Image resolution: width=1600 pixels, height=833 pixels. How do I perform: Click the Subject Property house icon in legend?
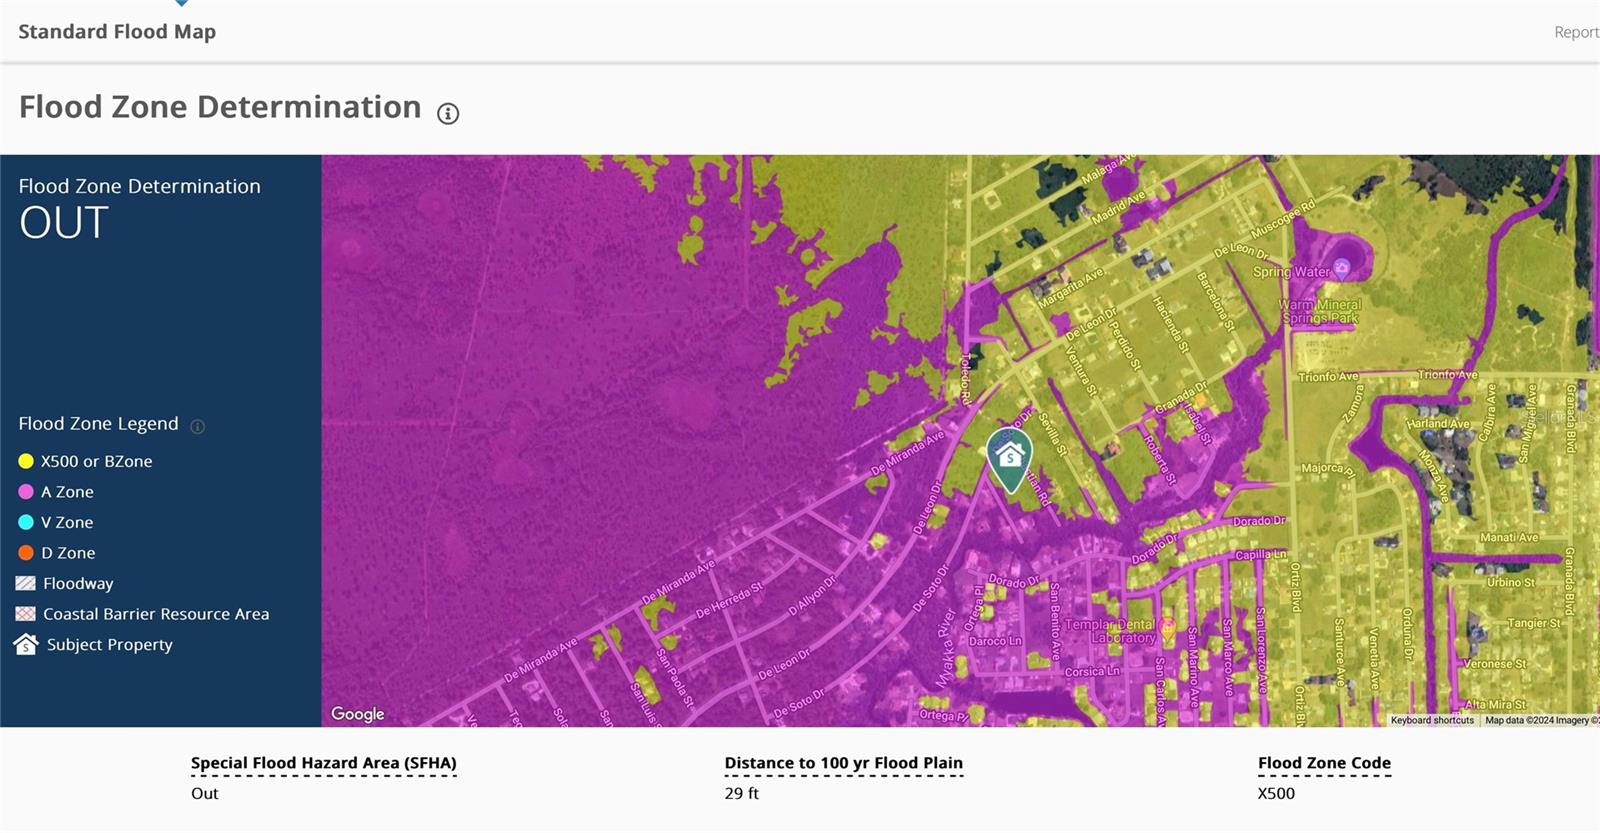(26, 645)
